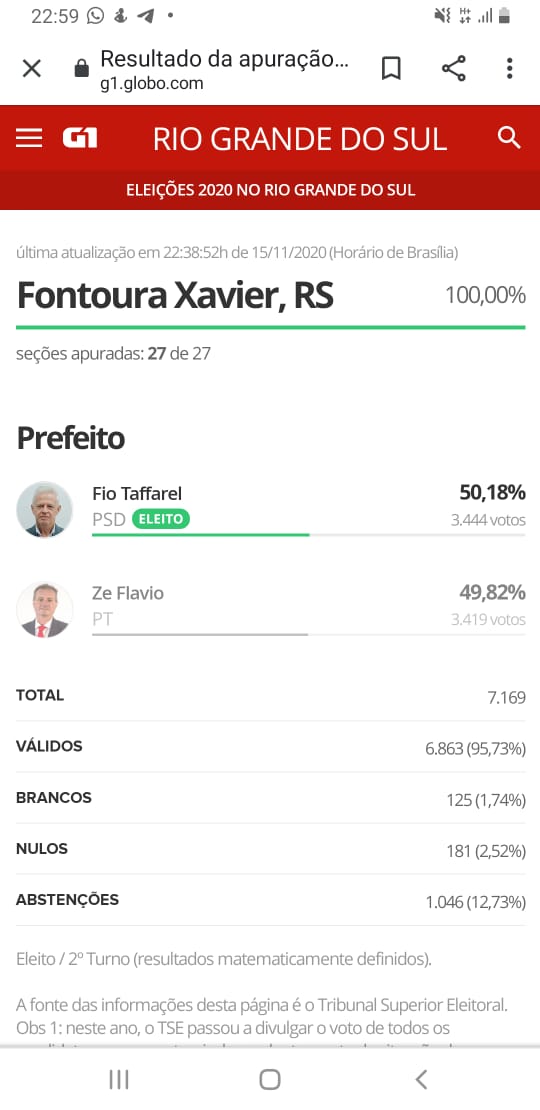
Task: Open Rio Grande do Sul header title
Action: 299,139
